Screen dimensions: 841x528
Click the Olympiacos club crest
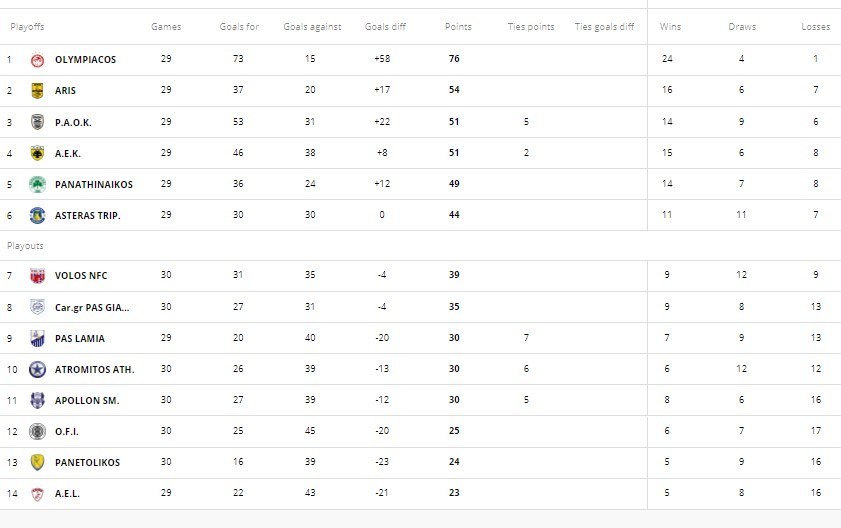point(37,60)
